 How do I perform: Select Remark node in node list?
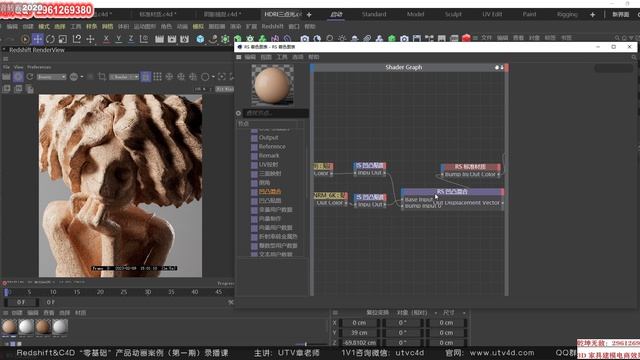(269, 156)
